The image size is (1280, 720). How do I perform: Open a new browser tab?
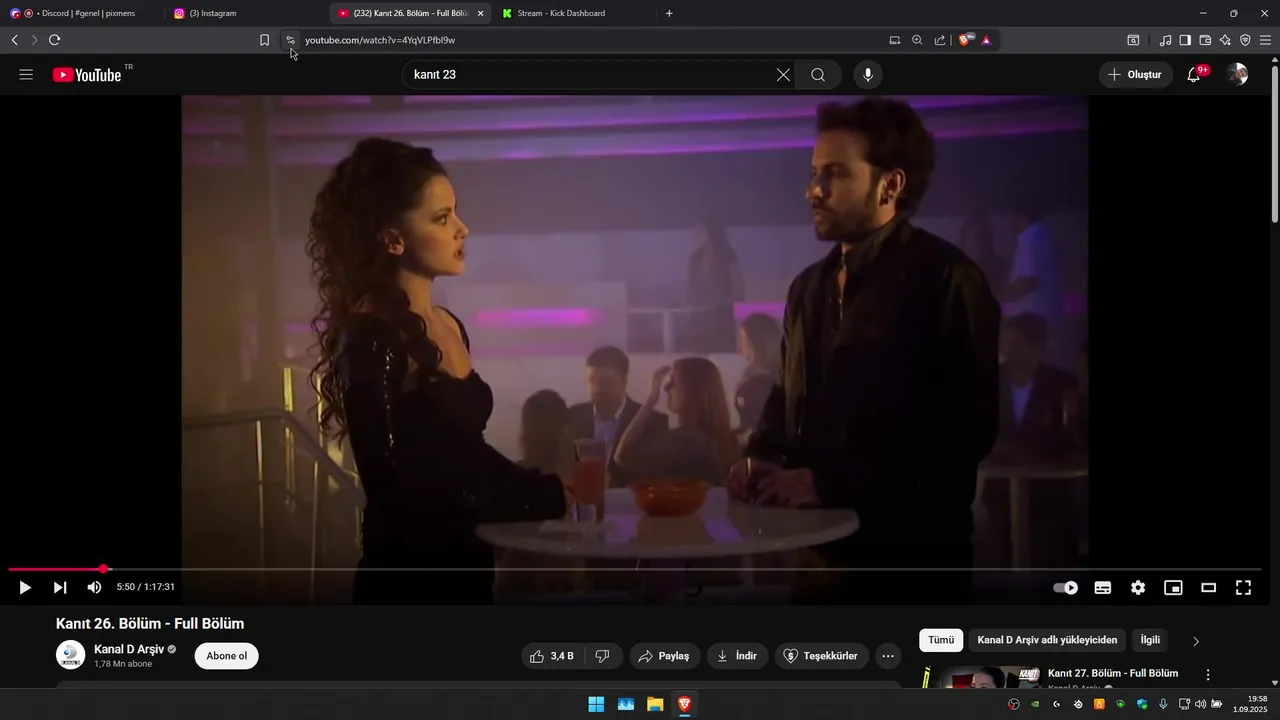(x=669, y=13)
